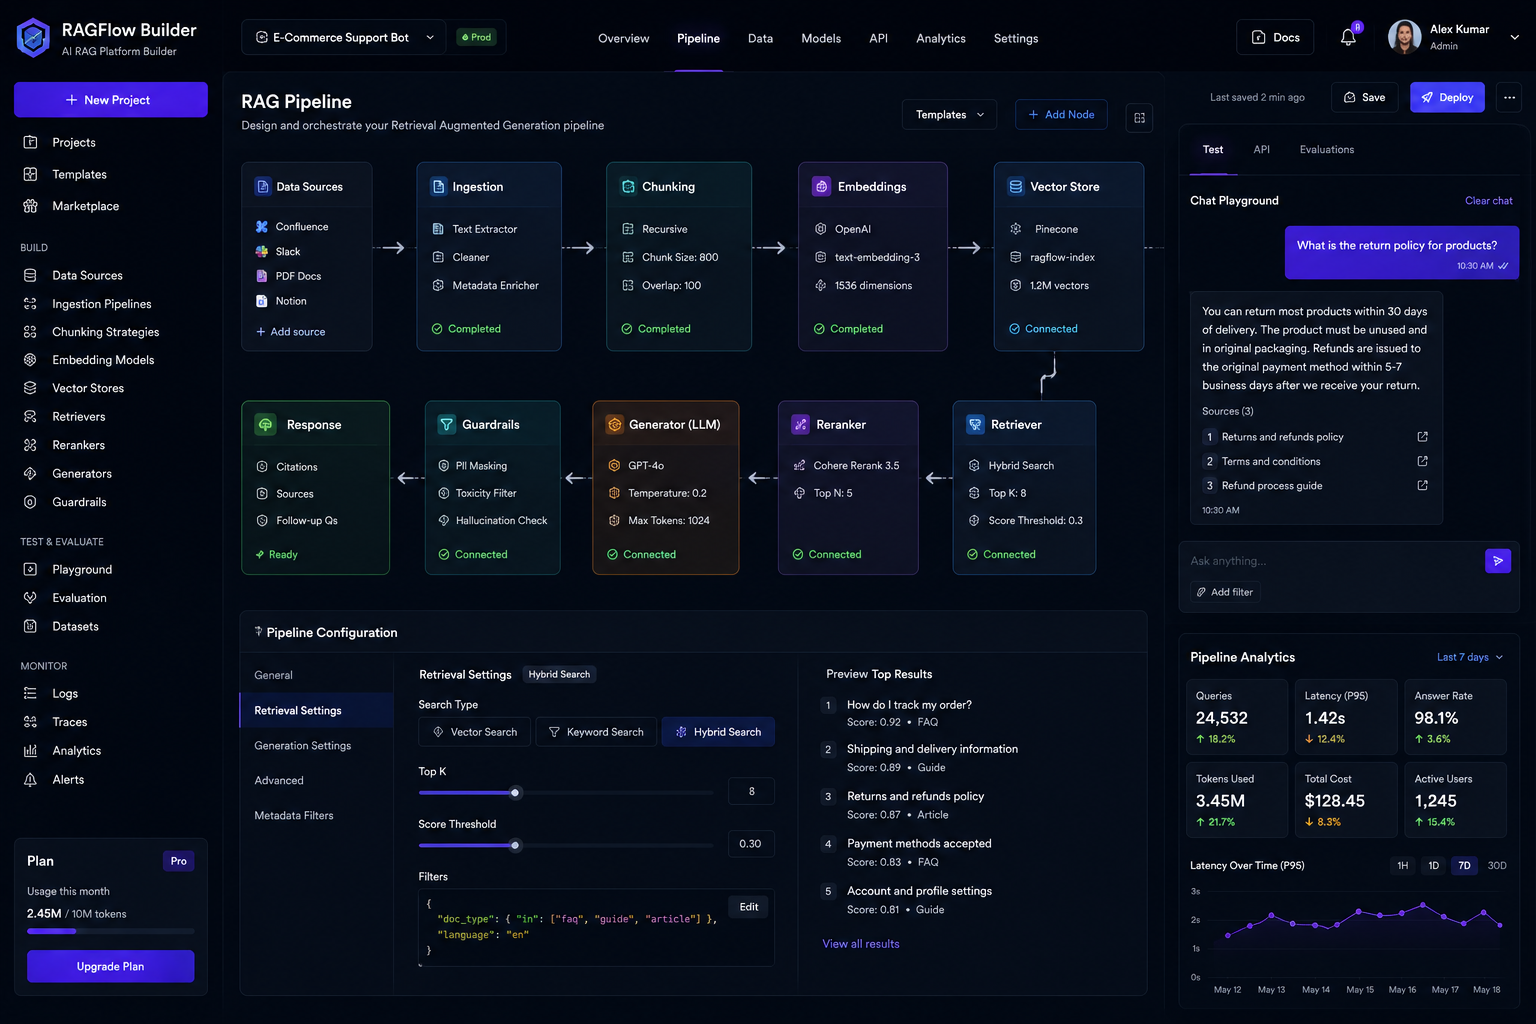Image resolution: width=1536 pixels, height=1024 pixels.
Task: Open the notifications bell icon
Action: (1348, 37)
